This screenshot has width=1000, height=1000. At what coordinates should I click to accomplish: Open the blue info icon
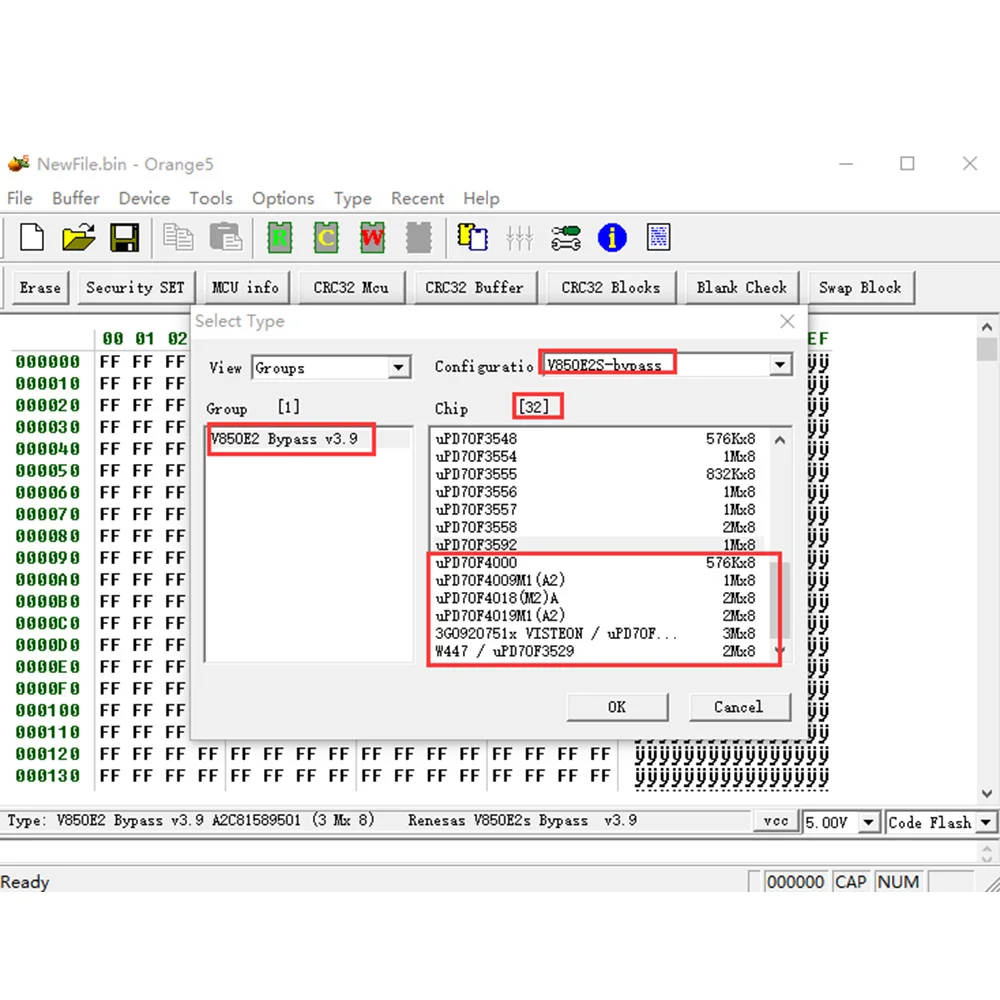612,237
